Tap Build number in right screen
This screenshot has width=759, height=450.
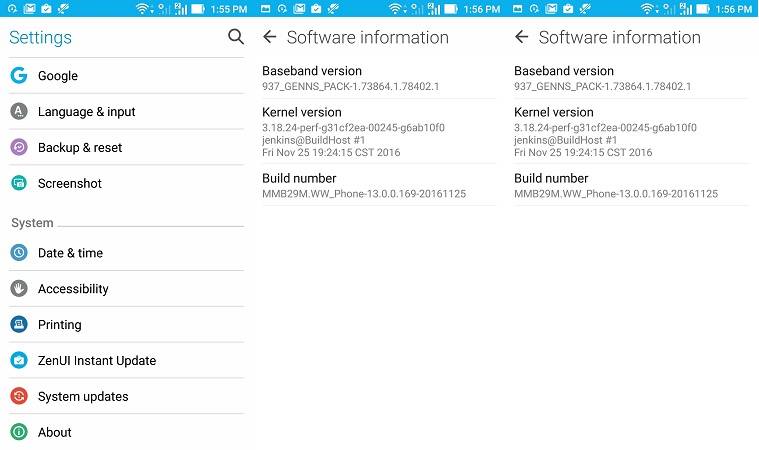pos(631,185)
